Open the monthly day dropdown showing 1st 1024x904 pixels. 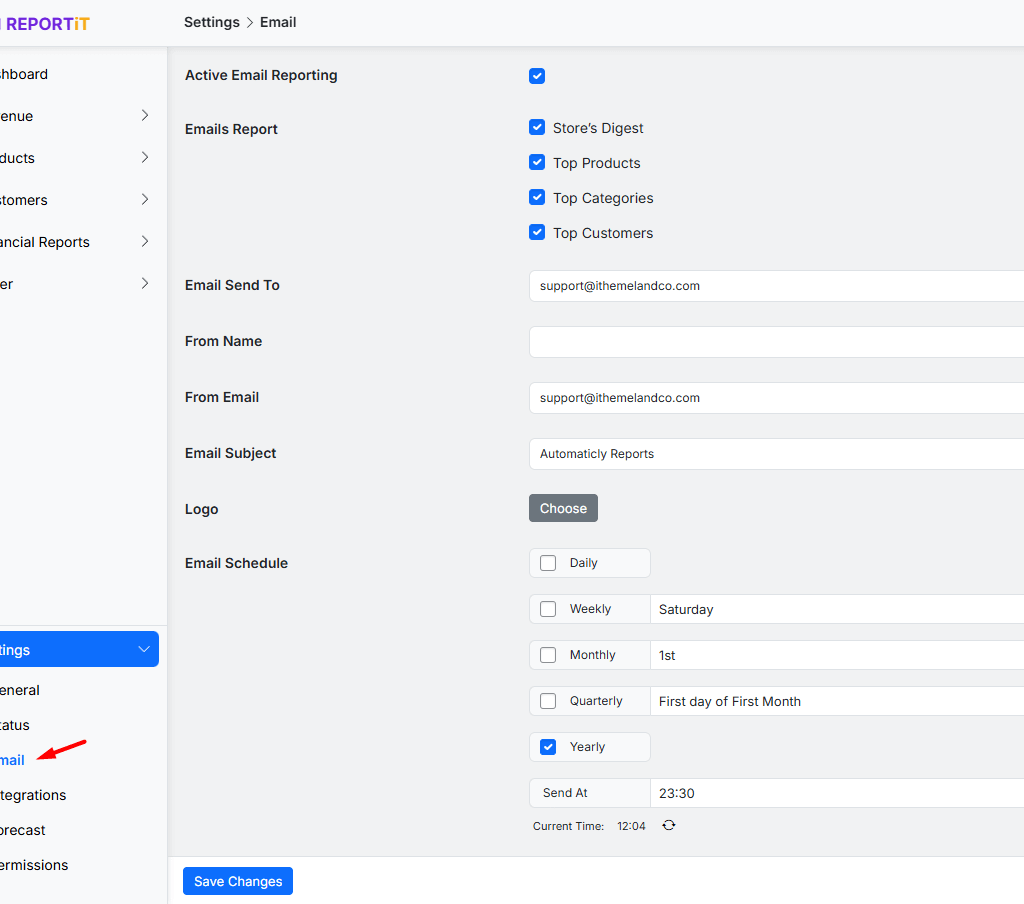pyautogui.click(x=836, y=655)
